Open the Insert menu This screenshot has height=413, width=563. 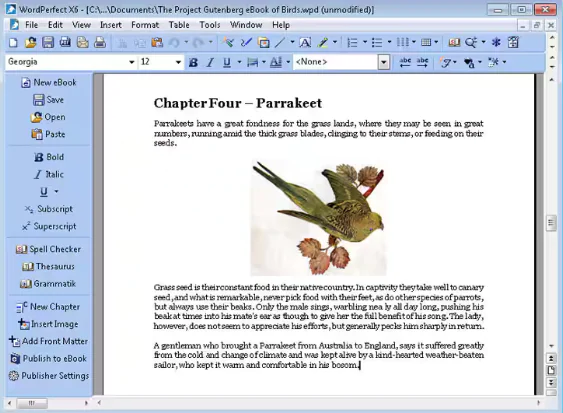111,25
